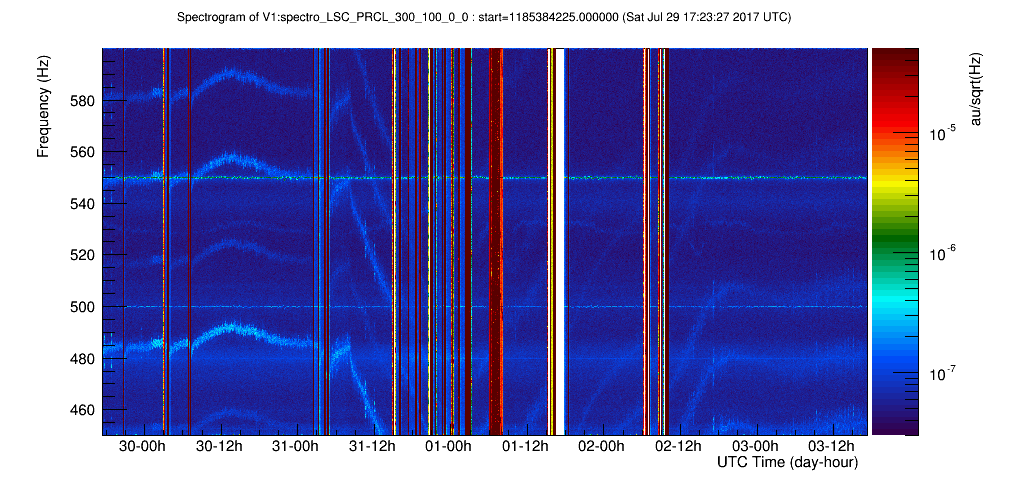Click the au/sqrt(Hz) colorbar label
Viewport: 1020px width, 484px height.
(x=976, y=88)
